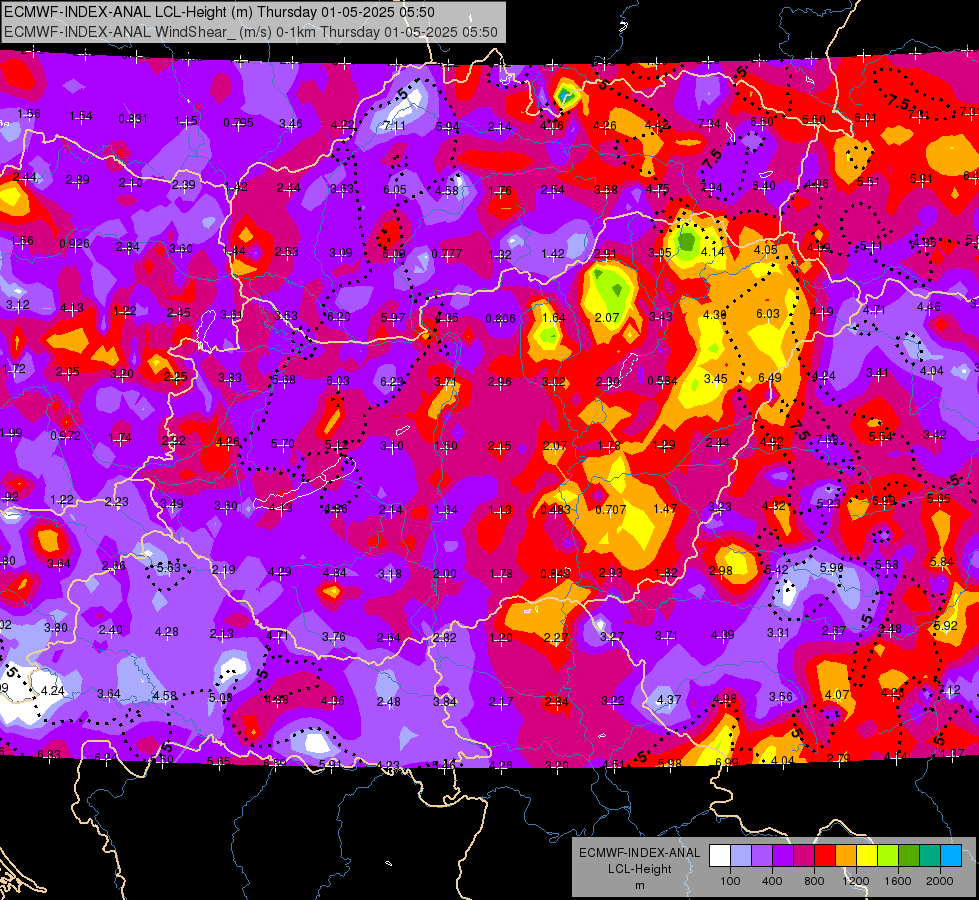The height and width of the screenshot is (900, 979).
Task: Click the wind shear value 3.45
Action: (x=716, y=378)
